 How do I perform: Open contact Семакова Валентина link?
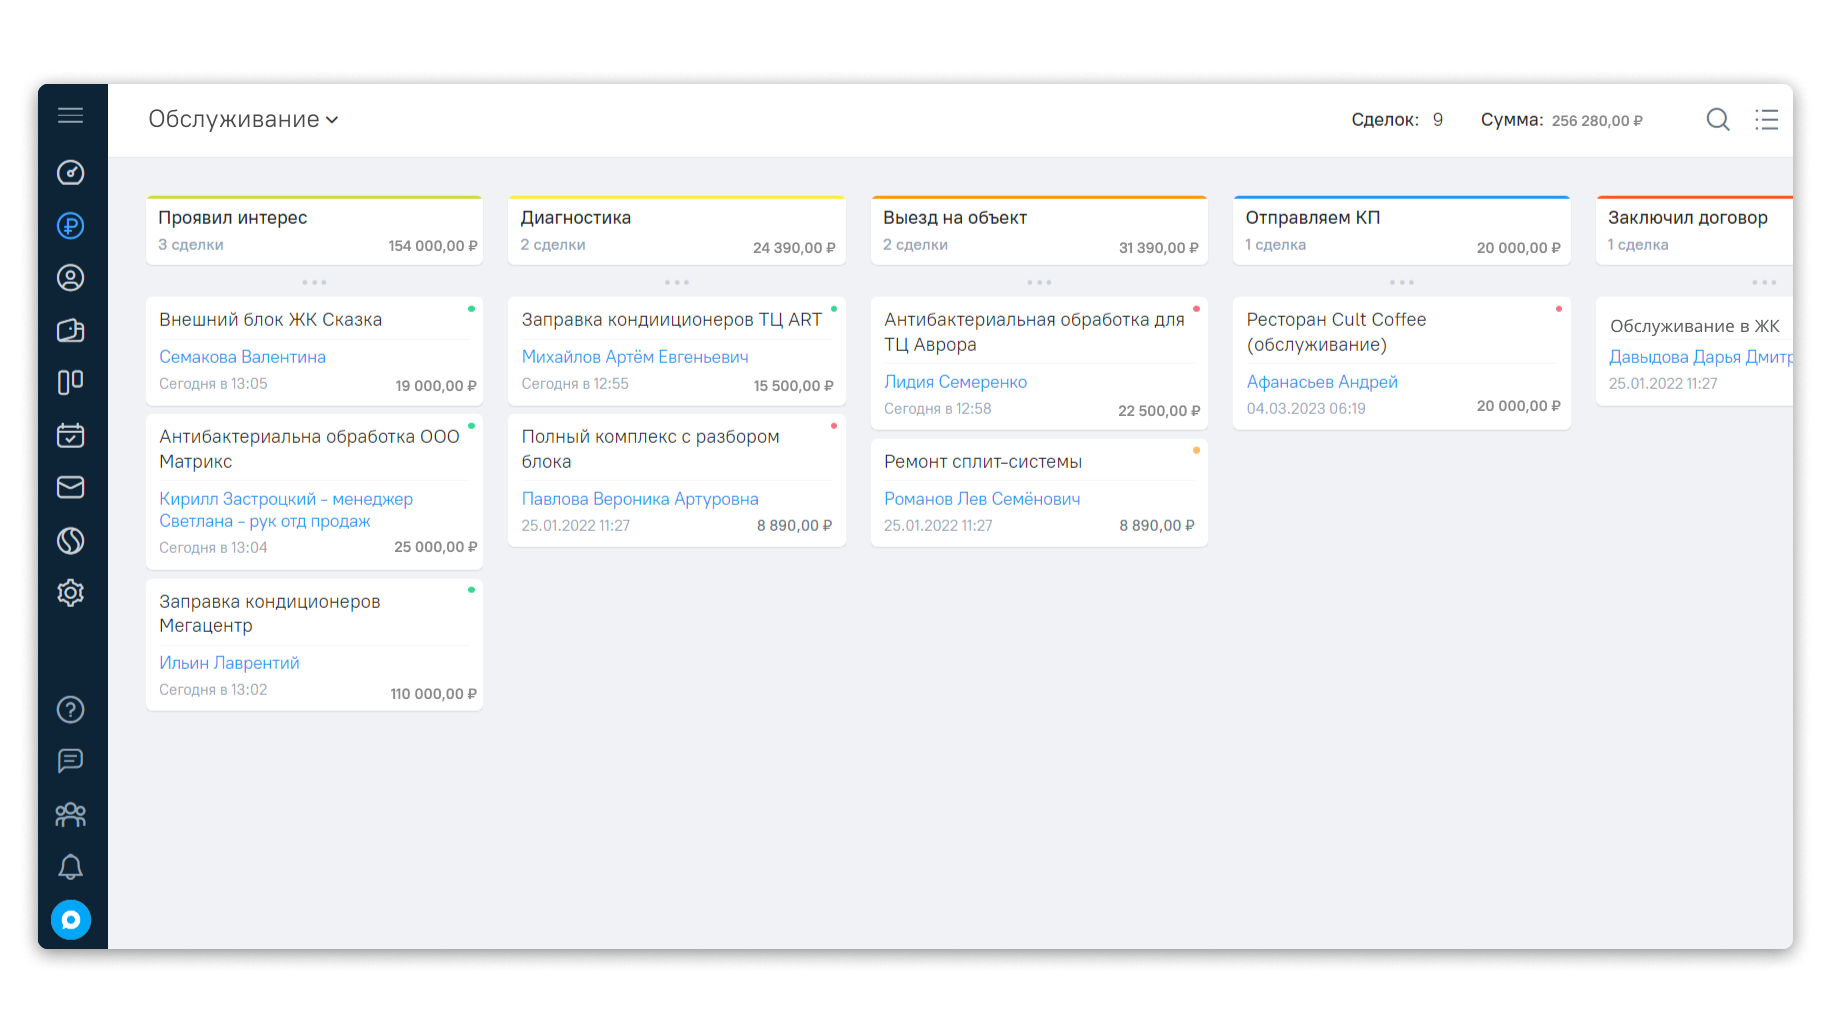pyautogui.click(x=242, y=357)
